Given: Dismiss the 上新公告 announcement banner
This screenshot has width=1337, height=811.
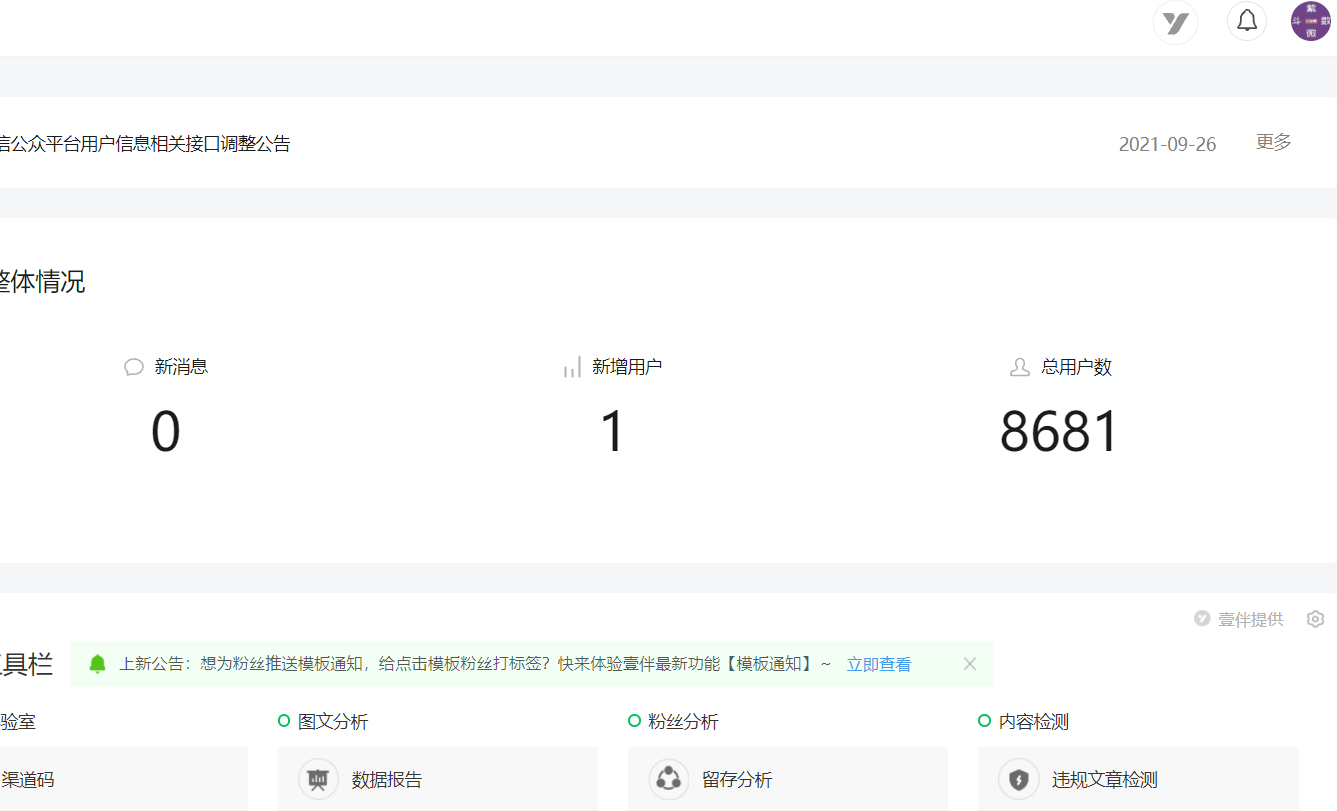Looking at the screenshot, I should coord(969,664).
